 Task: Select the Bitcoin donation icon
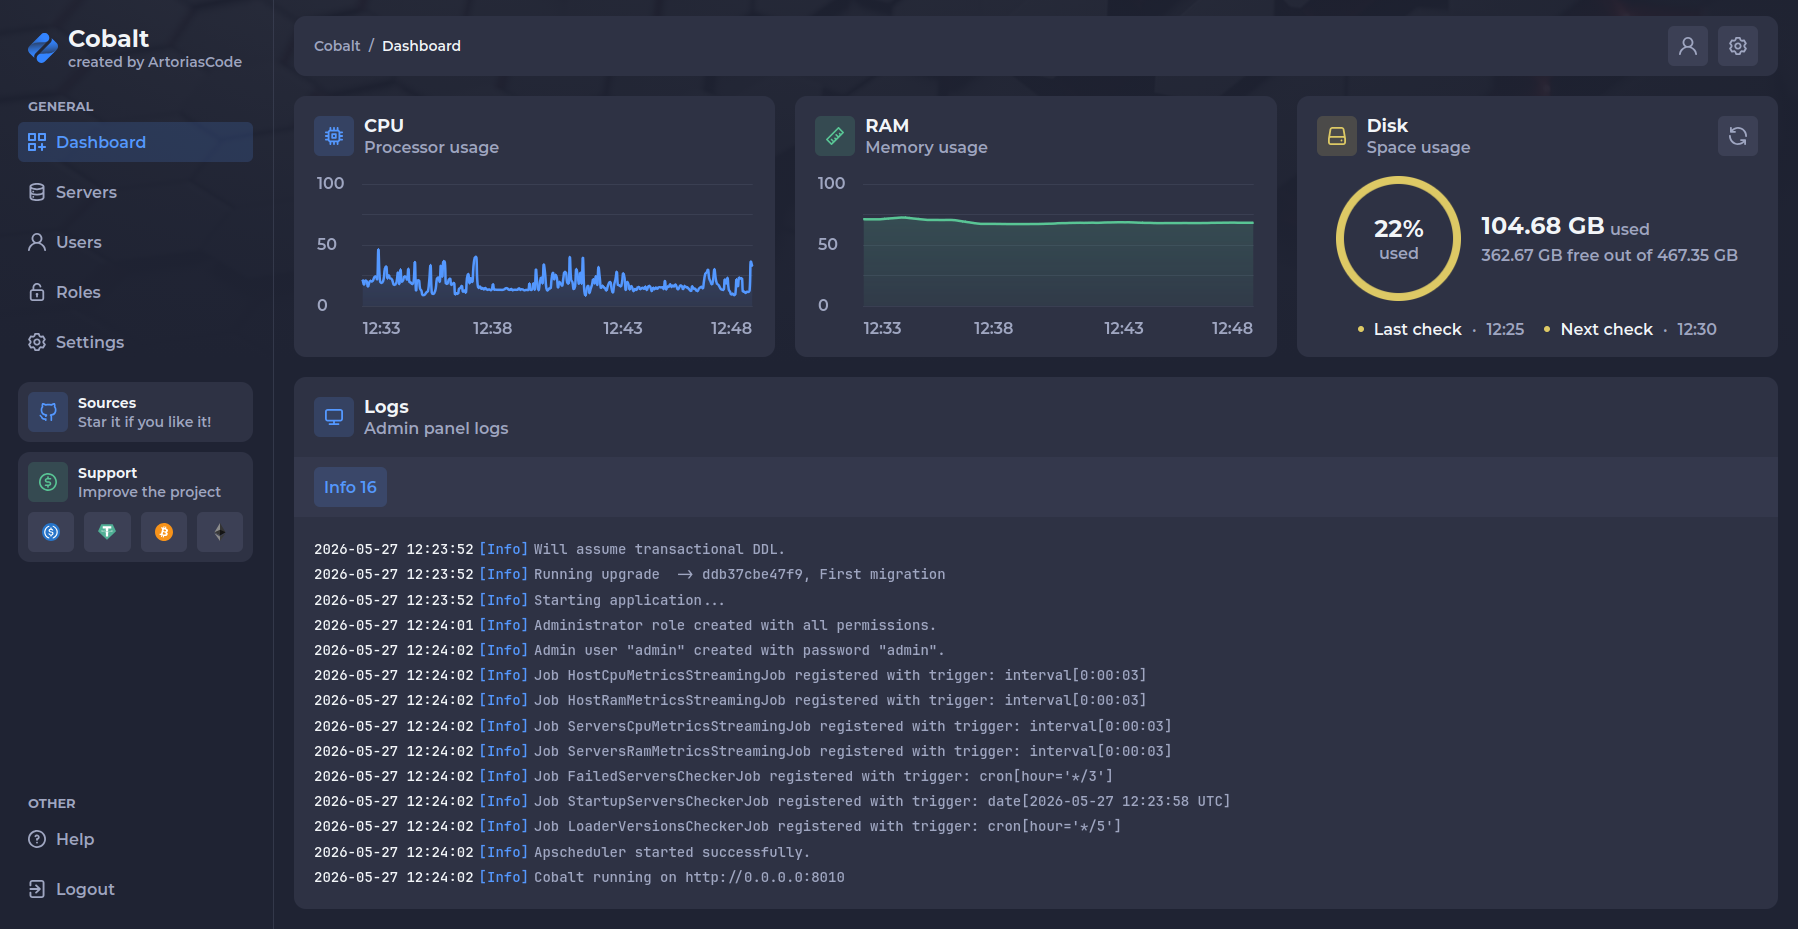164,532
